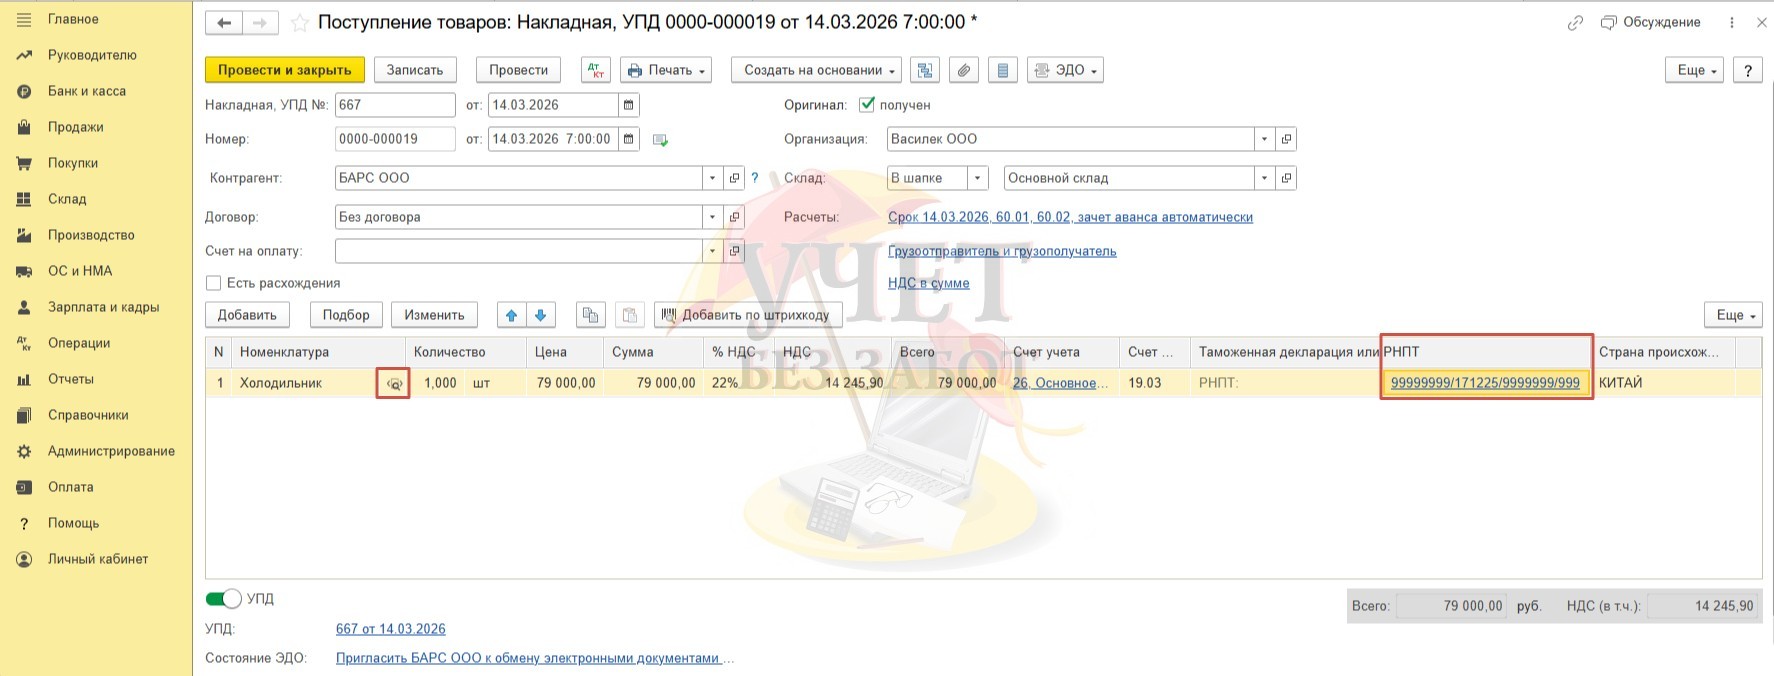Uncheck the Оригинал получен checkbox
This screenshot has width=1774, height=676.
click(867, 105)
